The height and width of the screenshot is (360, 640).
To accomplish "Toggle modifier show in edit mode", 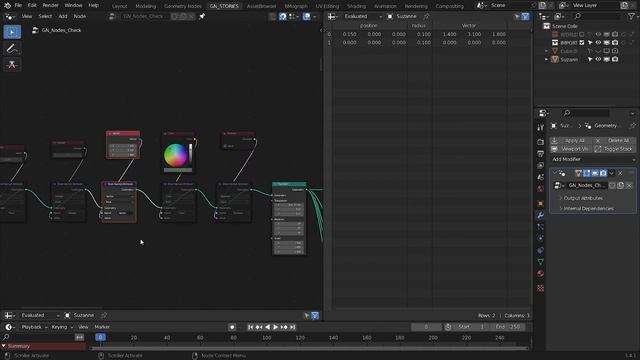I will [x=587, y=173].
